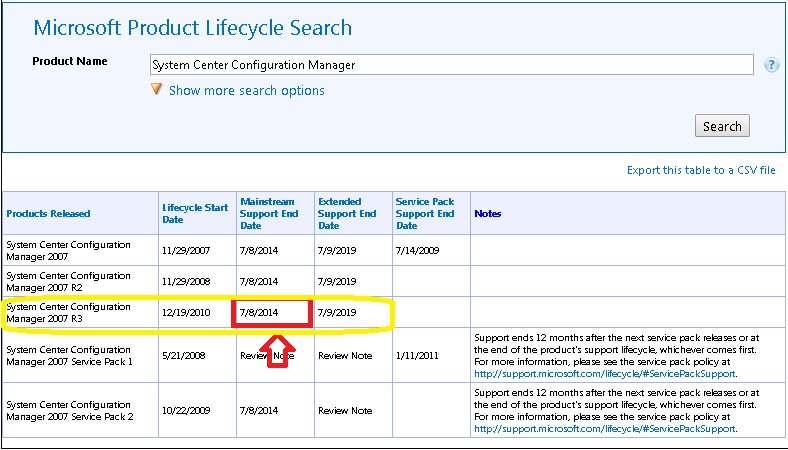Screen dimensions: 788x450
Task: Click the 7/14/2009 service pack end date
Action: tap(417, 250)
